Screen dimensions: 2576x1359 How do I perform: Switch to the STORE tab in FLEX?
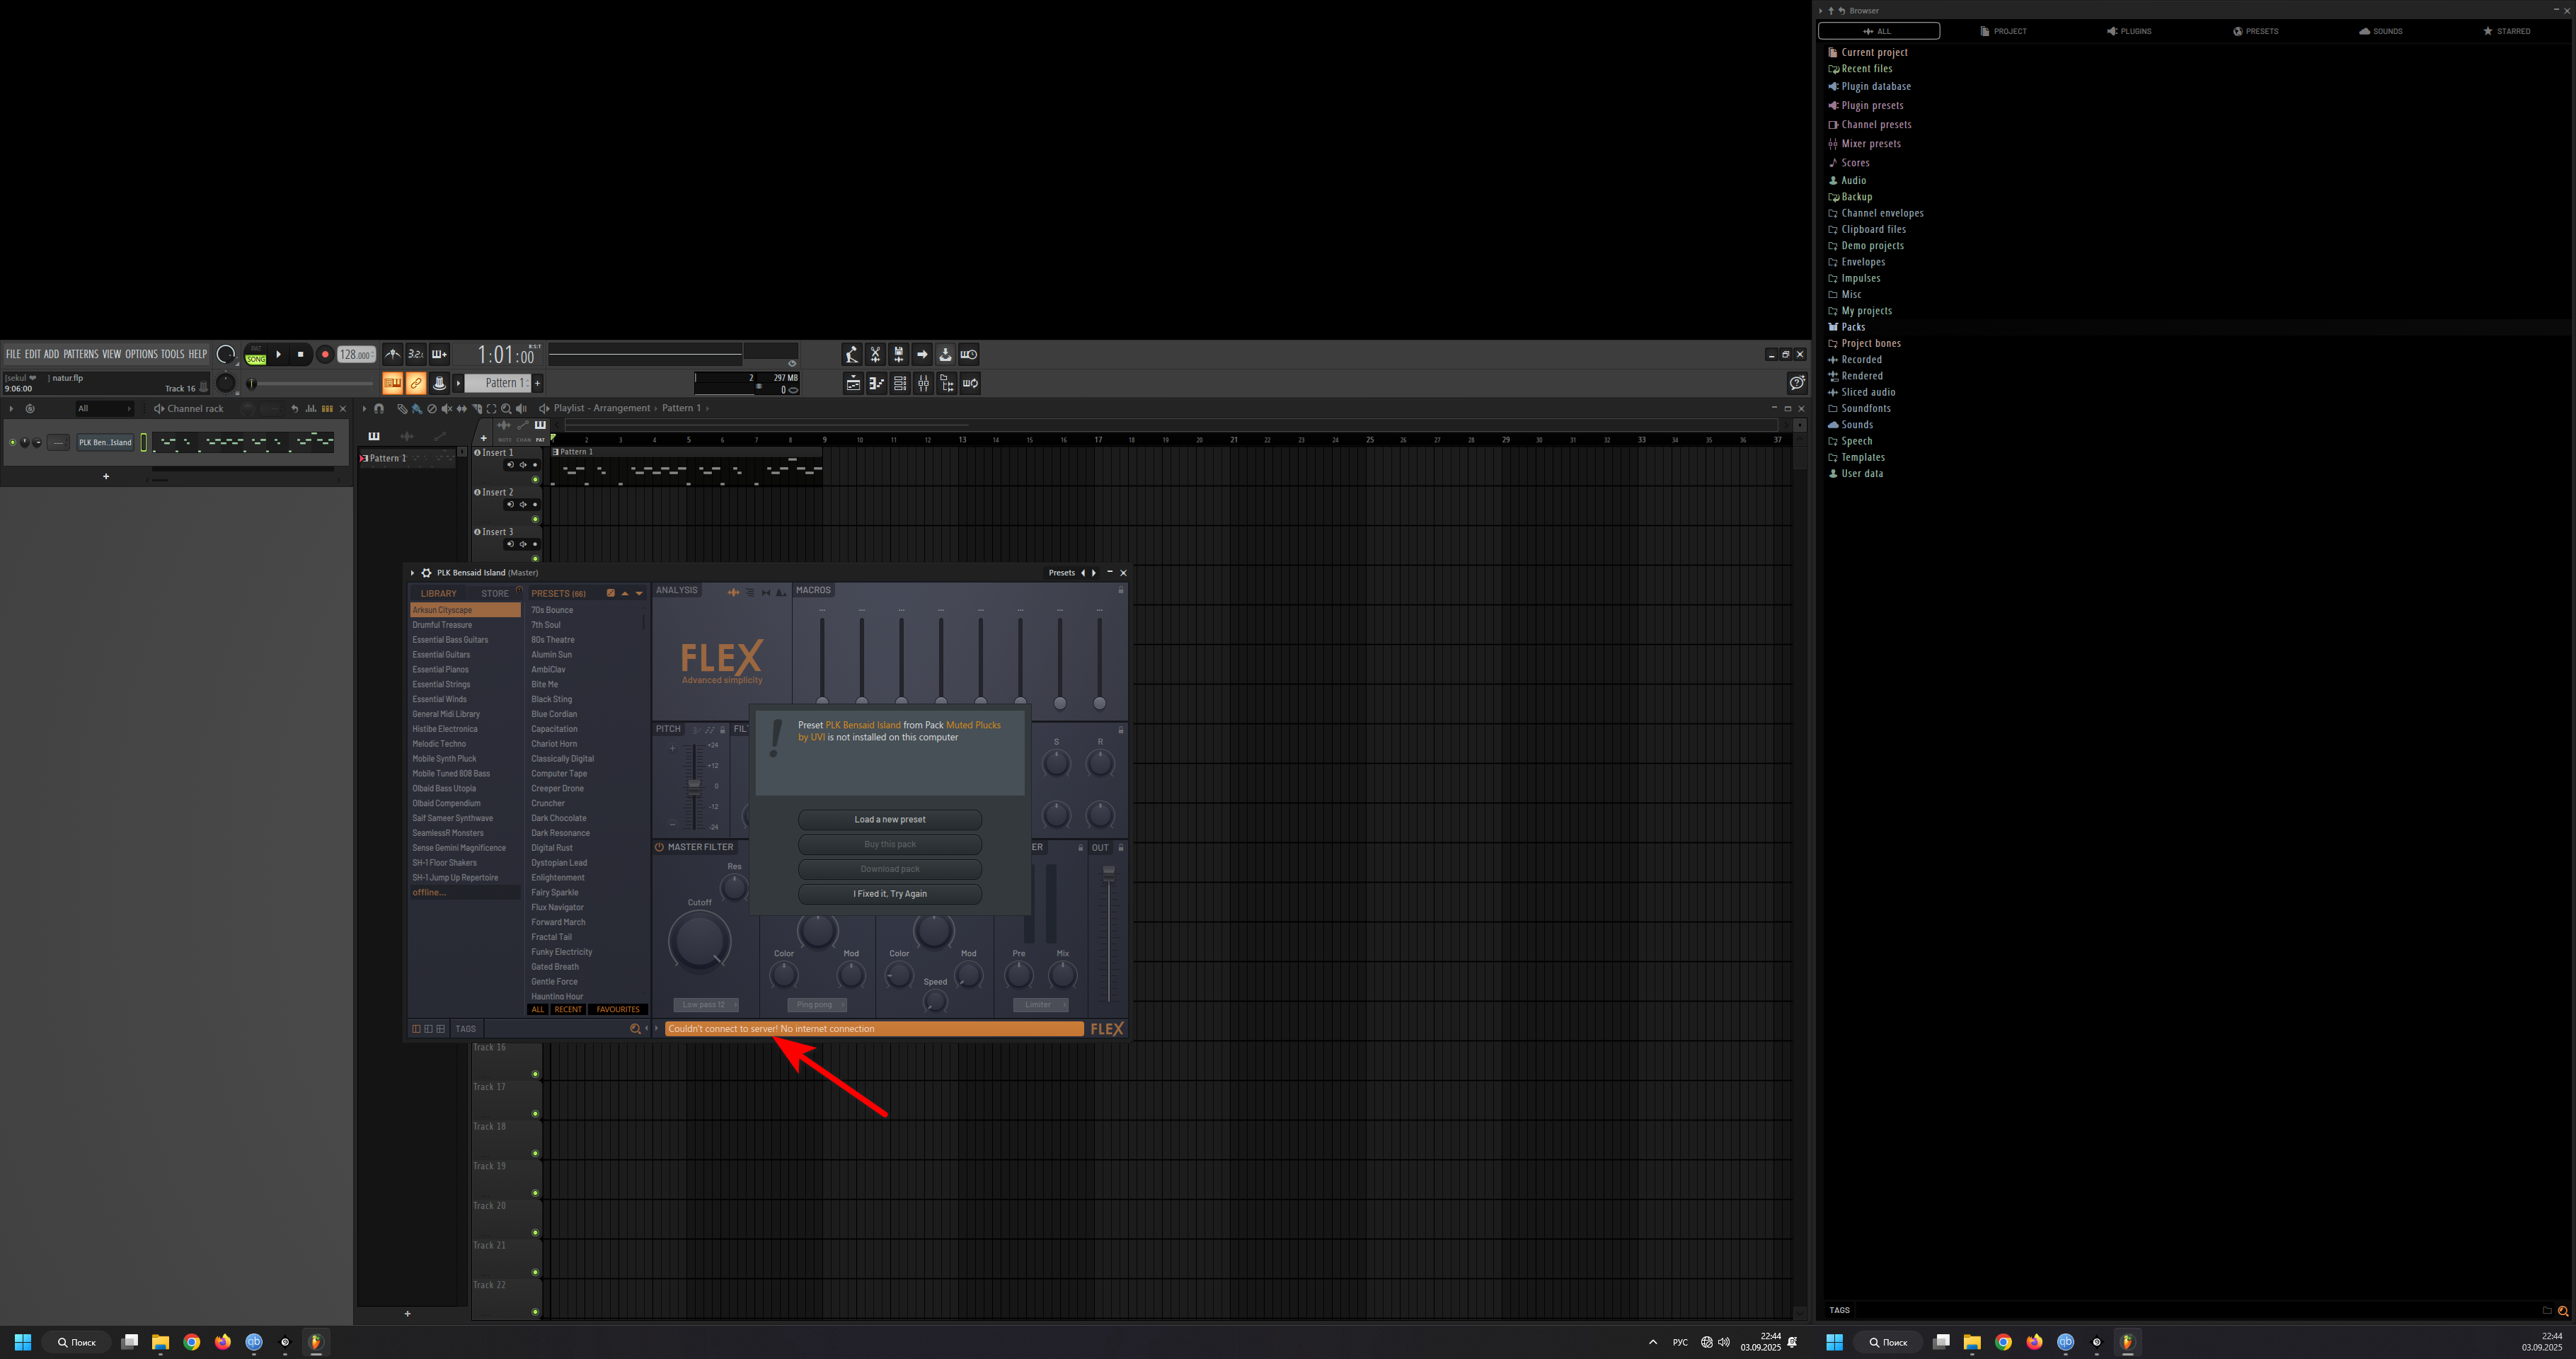495,593
